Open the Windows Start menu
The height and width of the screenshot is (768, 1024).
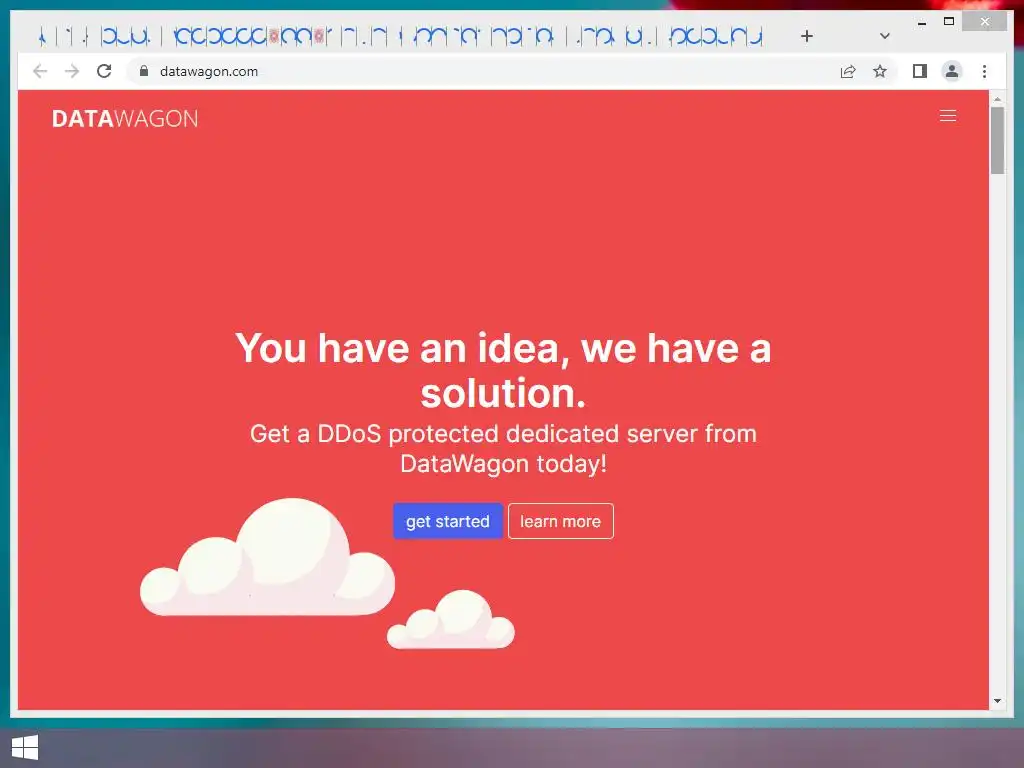[25, 748]
